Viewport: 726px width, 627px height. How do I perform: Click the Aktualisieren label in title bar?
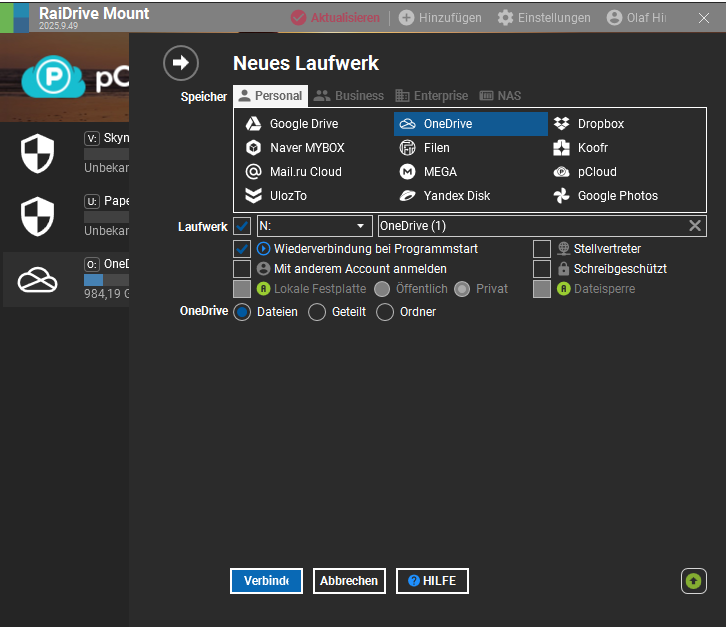coord(345,18)
